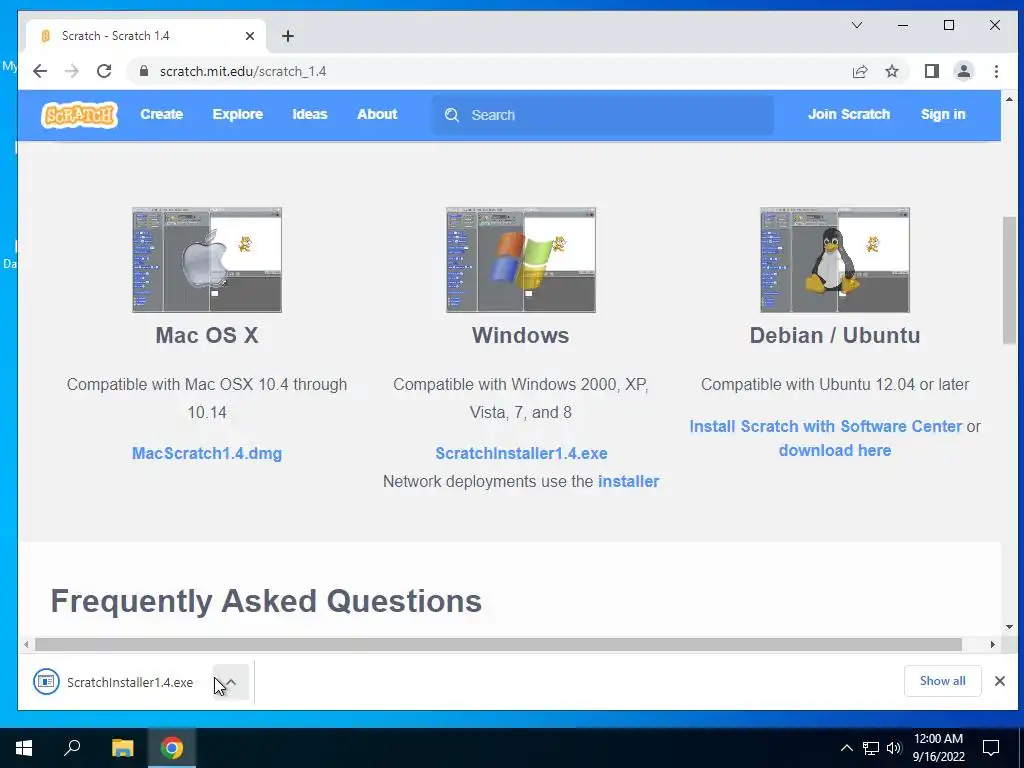
Task: Click the Chrome profile avatar icon
Action: click(x=964, y=71)
